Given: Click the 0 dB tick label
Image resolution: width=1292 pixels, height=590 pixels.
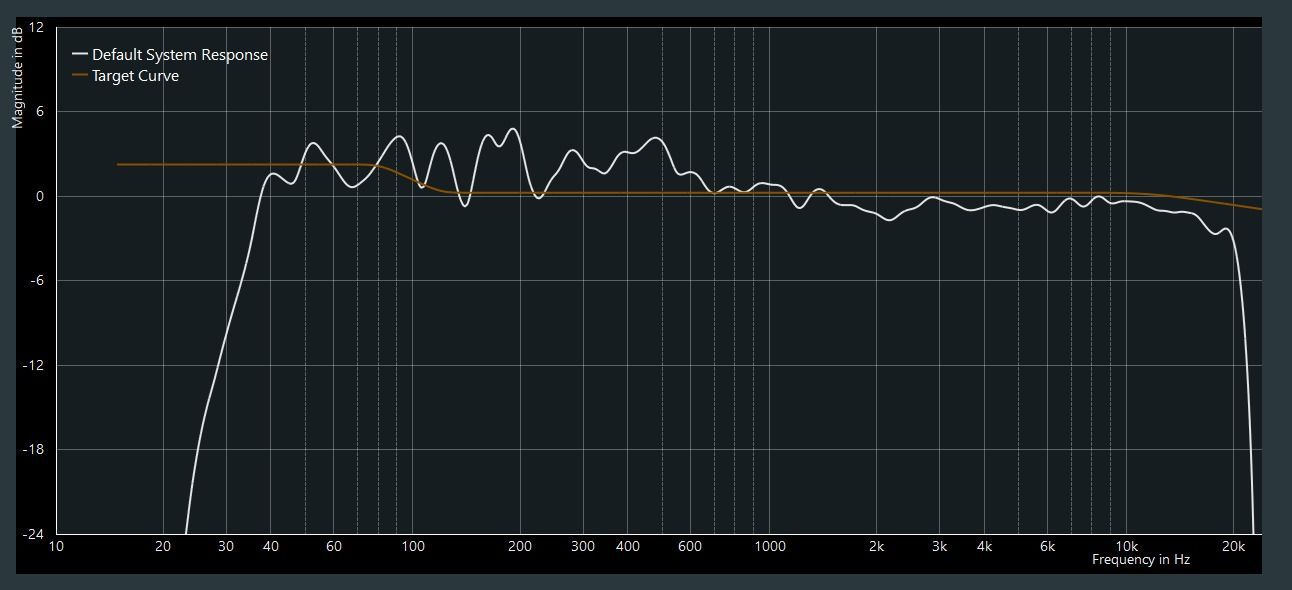Looking at the screenshot, I should [40, 196].
